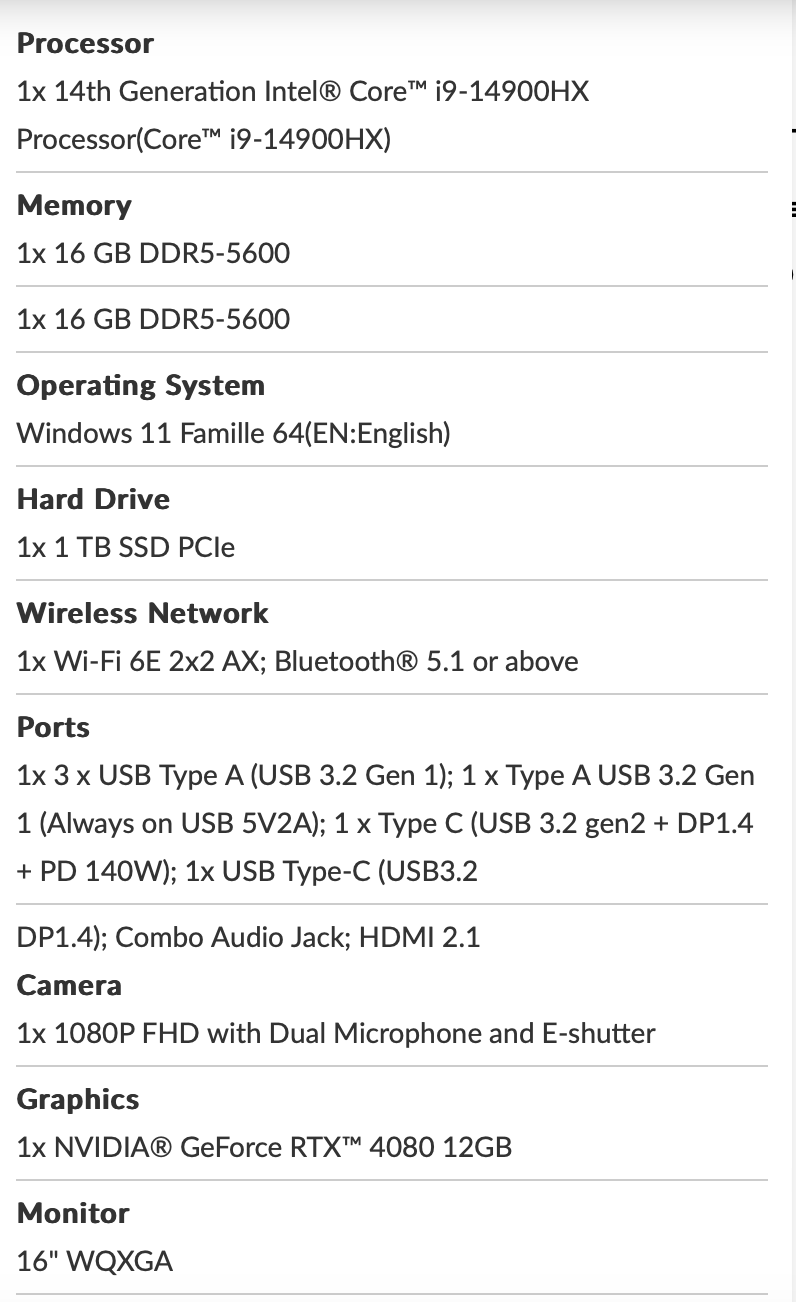Click the Combo Audio Jack HDMI 2.1 line
Screen dimensions: 796x1302
coord(248,937)
